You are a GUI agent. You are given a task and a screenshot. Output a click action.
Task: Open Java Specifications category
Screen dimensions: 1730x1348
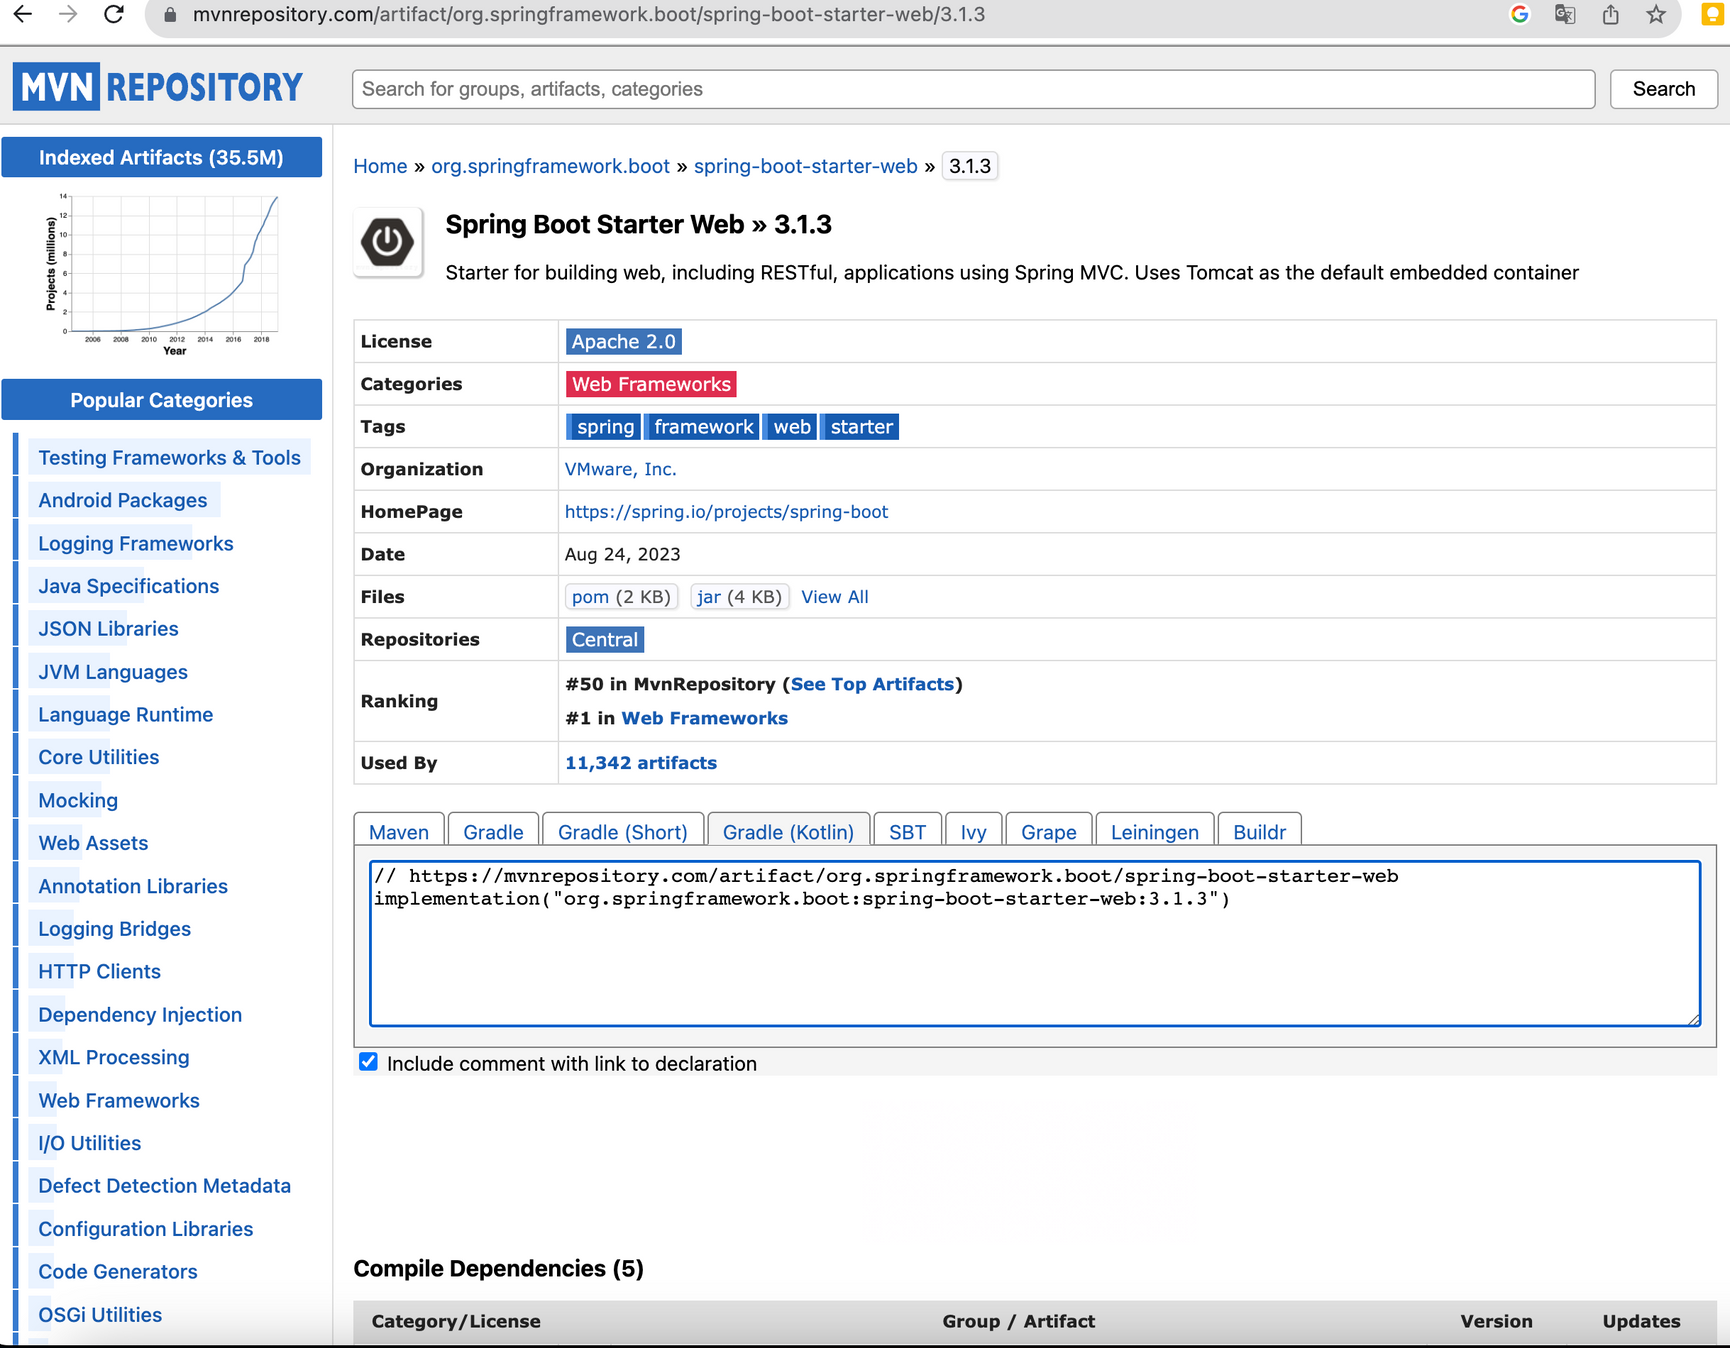click(129, 586)
